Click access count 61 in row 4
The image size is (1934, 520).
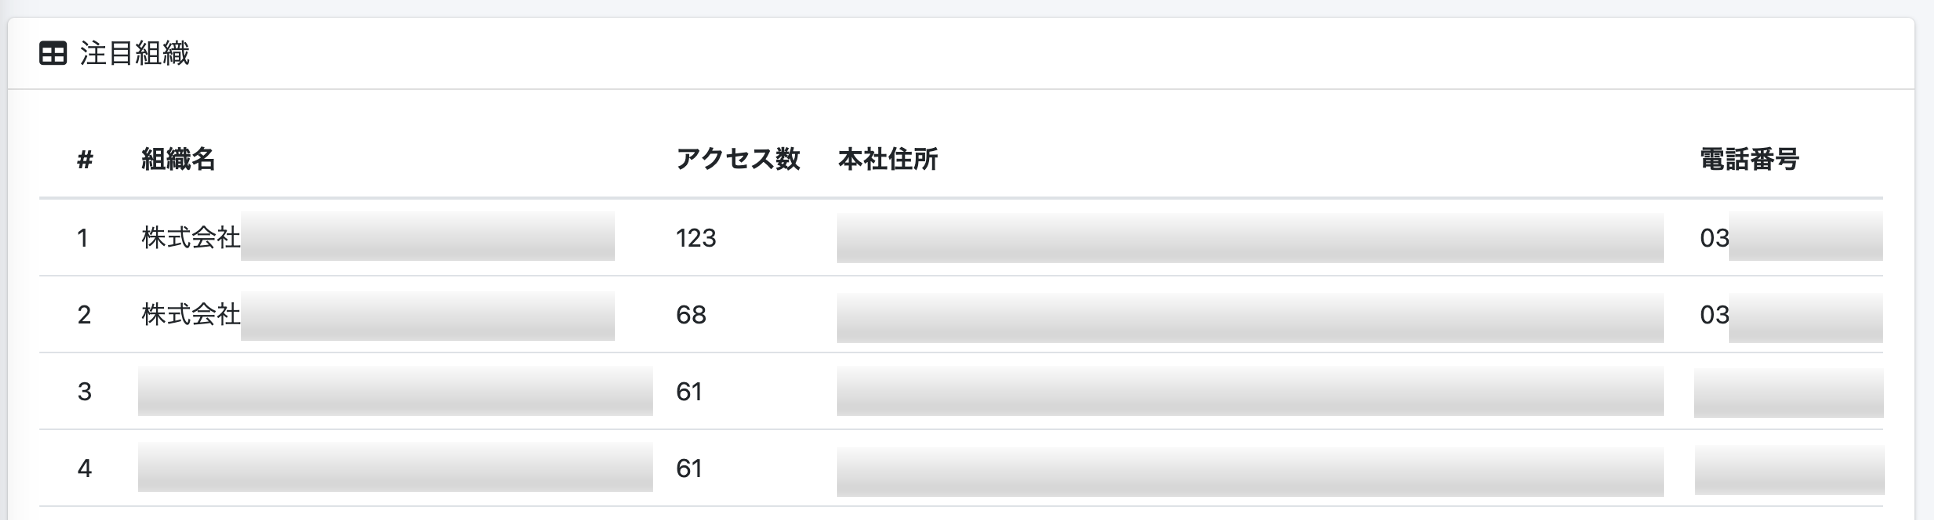[x=689, y=469]
